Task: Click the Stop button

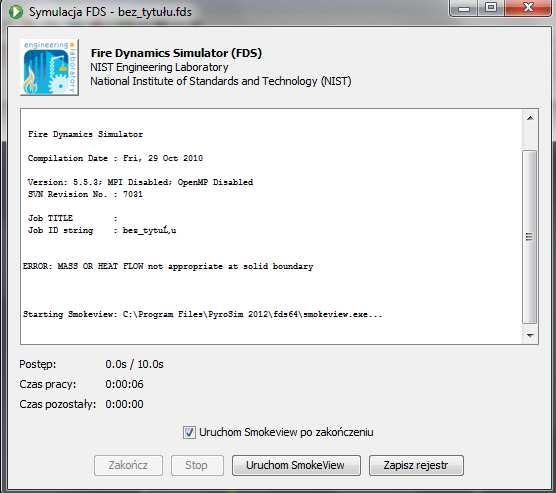Action: (x=197, y=465)
